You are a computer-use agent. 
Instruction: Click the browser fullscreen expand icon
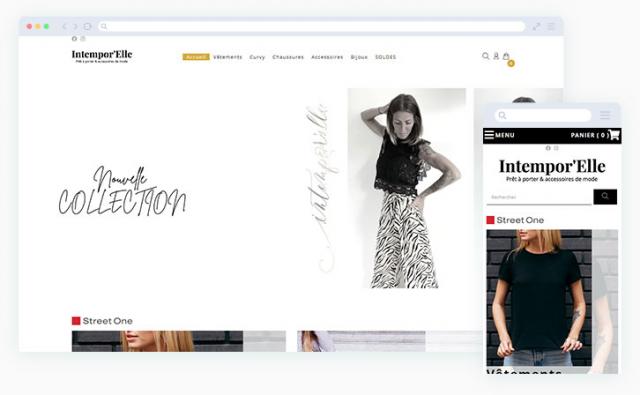pyautogui.click(x=536, y=27)
